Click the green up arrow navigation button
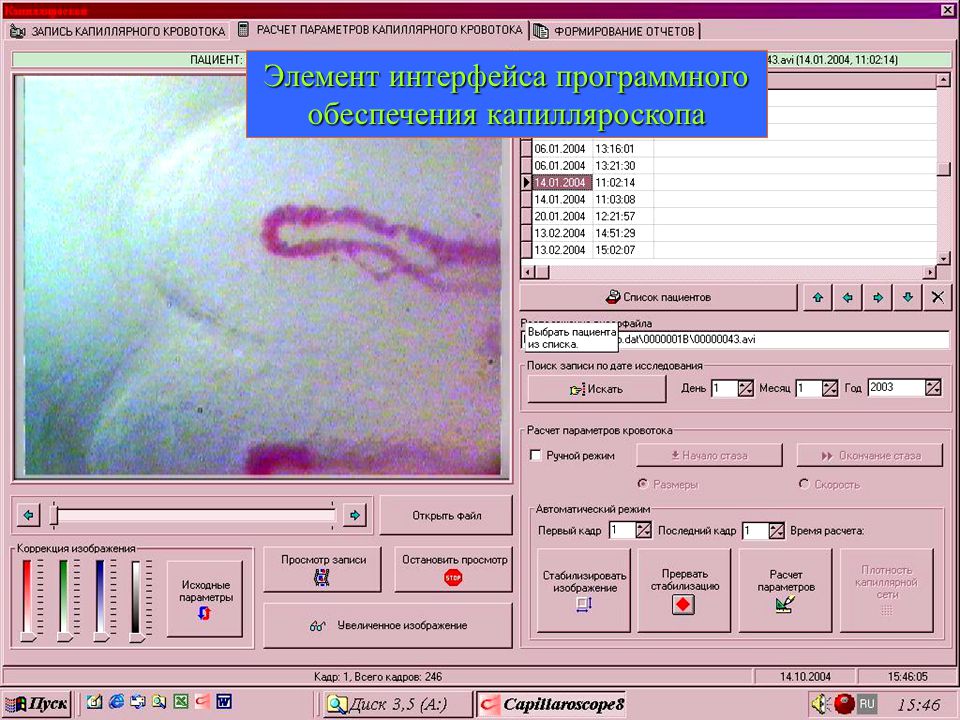This screenshot has height=720, width=960. point(818,298)
